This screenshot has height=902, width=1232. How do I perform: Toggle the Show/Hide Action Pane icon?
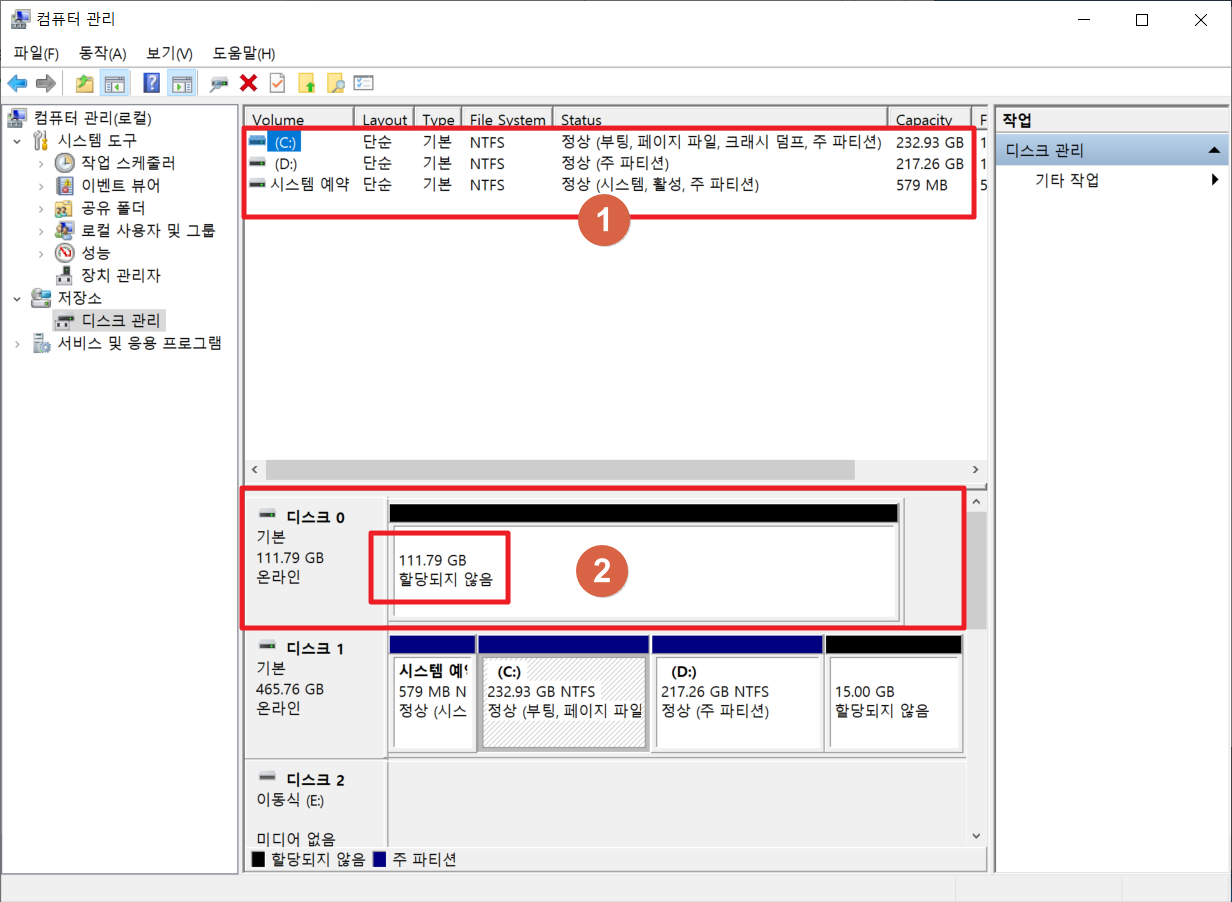tap(181, 83)
